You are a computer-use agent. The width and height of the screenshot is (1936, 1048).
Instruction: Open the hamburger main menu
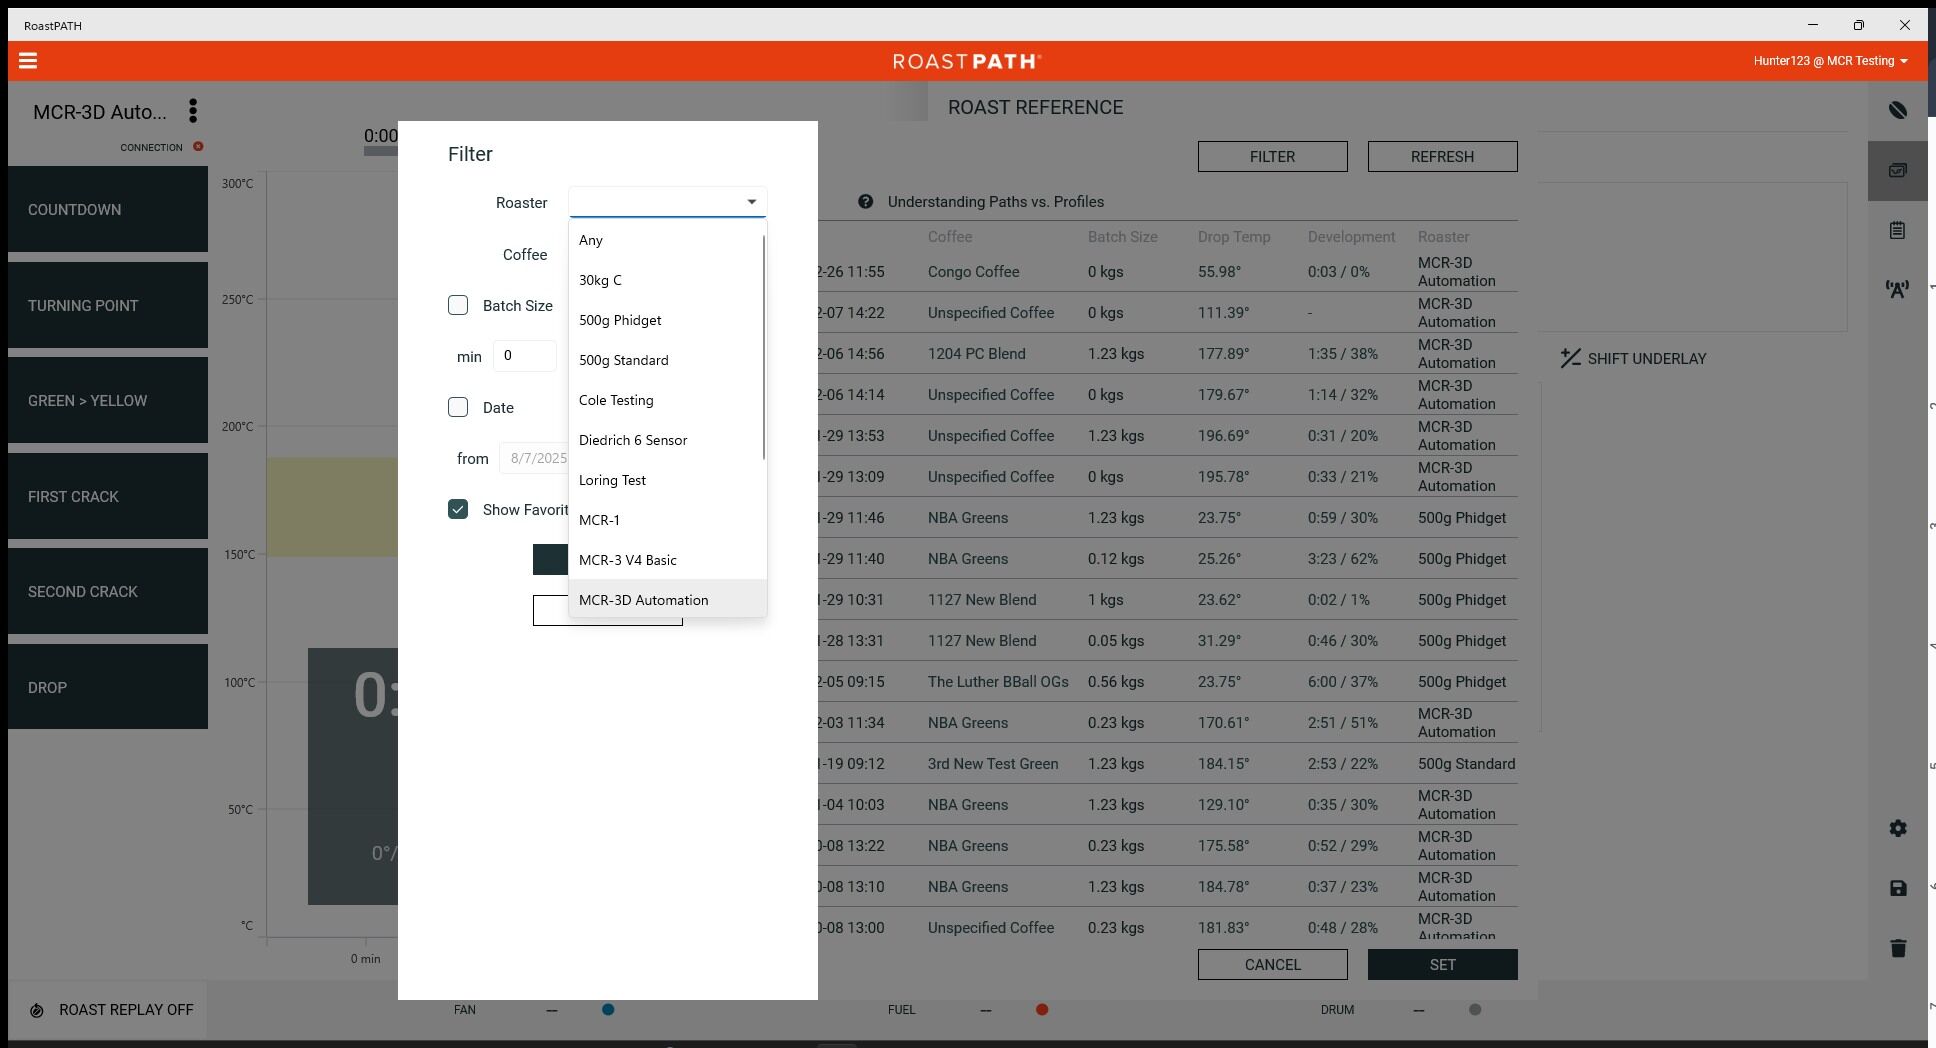28,61
